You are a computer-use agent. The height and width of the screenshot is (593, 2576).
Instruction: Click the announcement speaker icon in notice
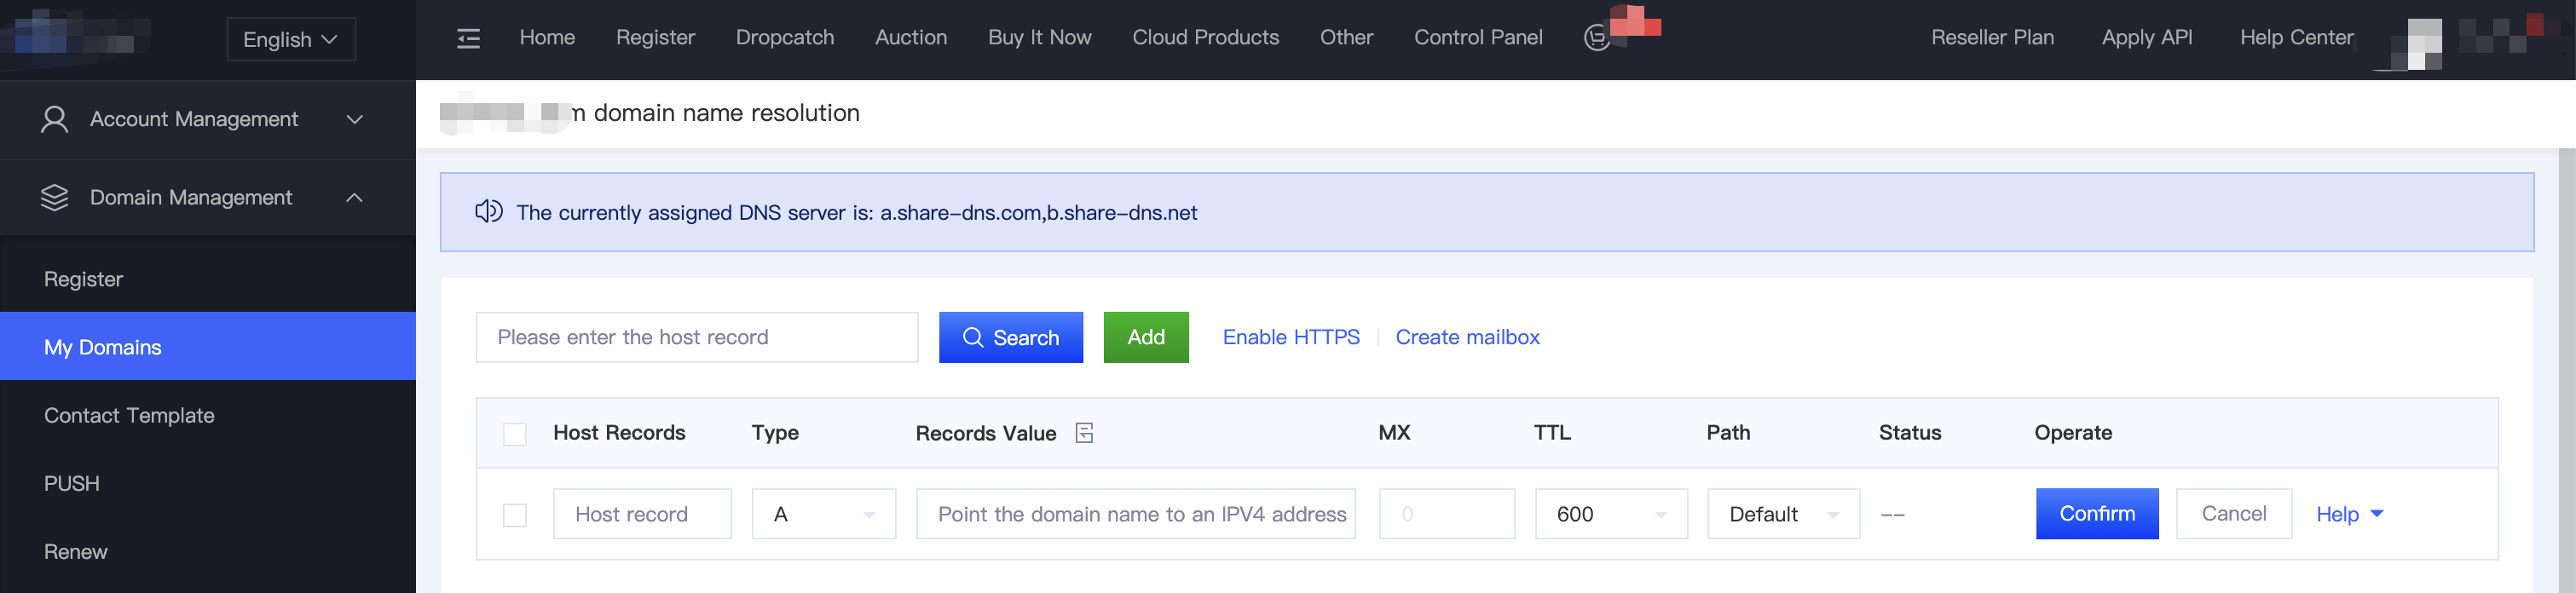488,212
